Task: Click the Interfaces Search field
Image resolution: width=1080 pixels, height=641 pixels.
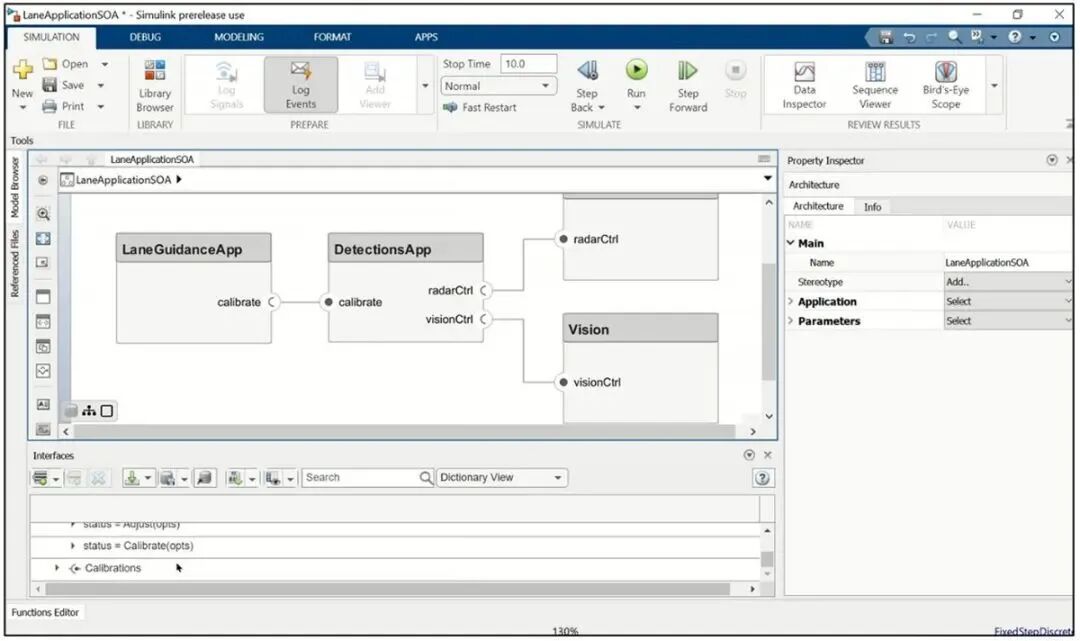Action: (367, 477)
